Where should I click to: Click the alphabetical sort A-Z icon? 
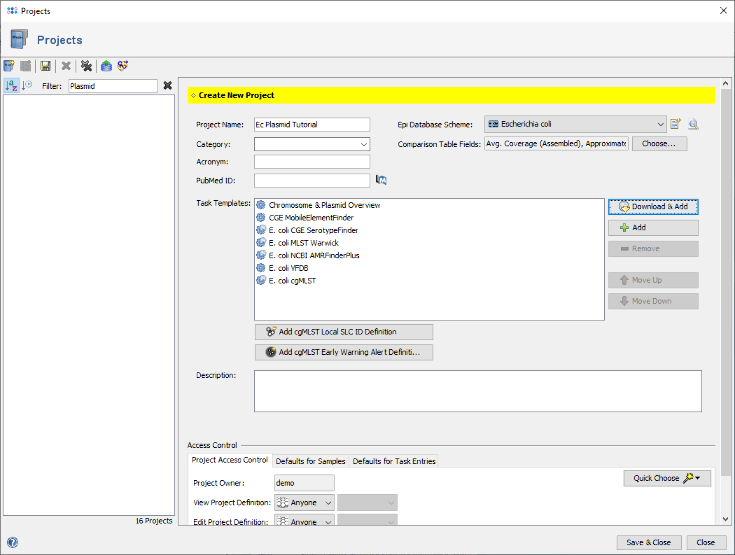tap(11, 86)
